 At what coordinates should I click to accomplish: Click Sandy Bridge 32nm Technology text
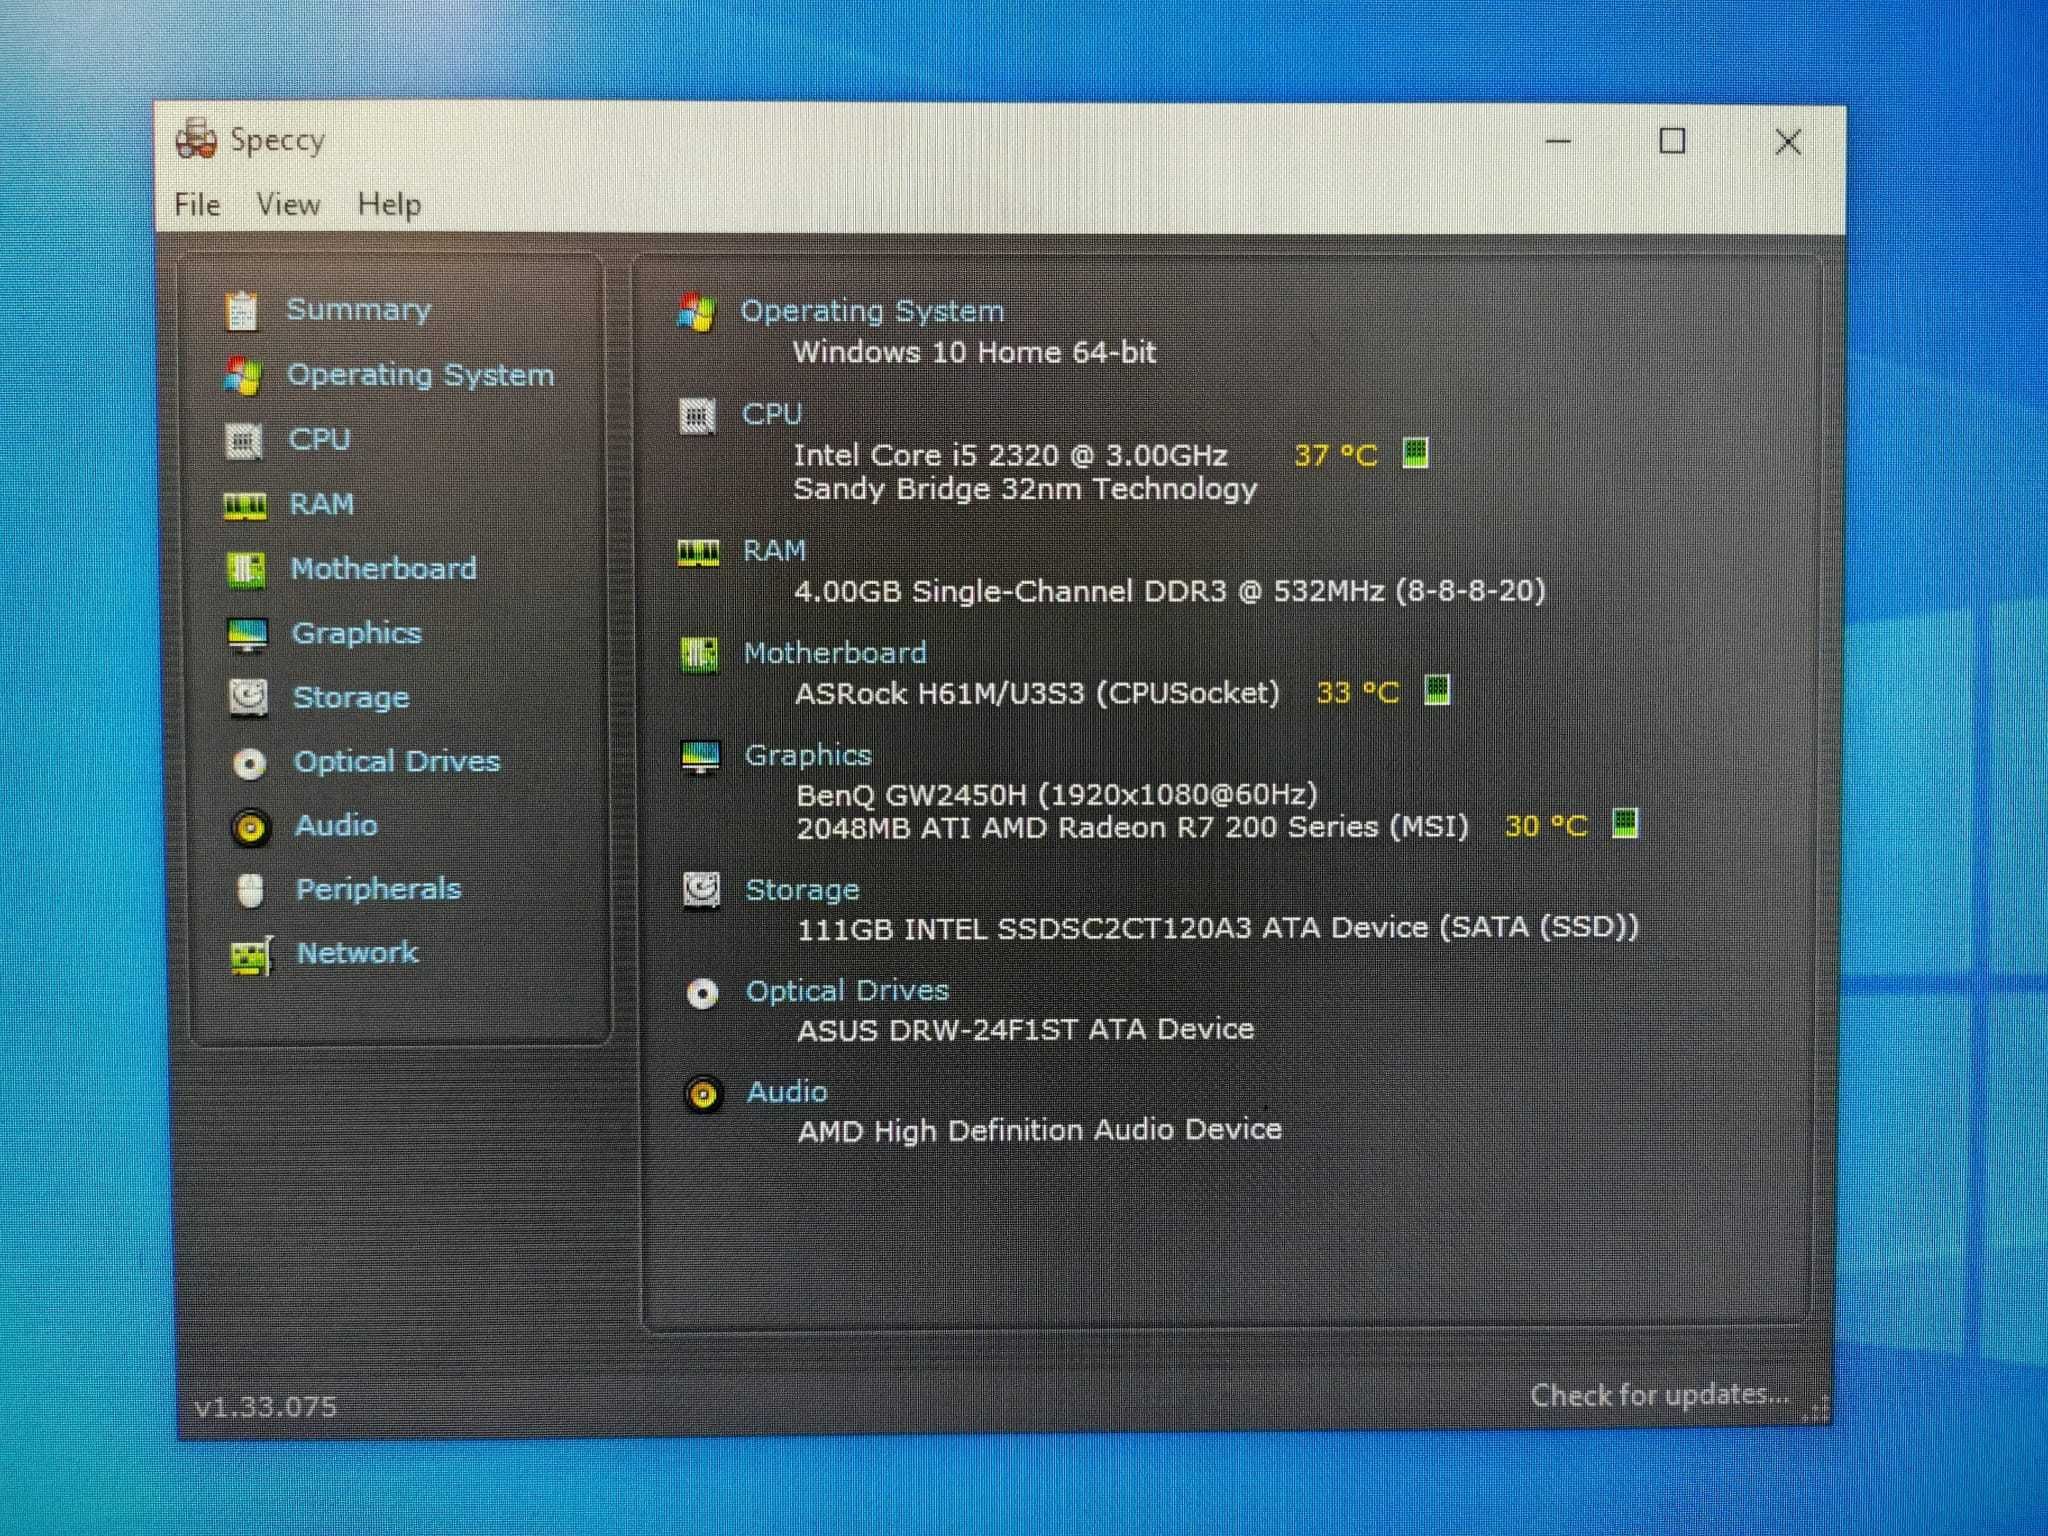[x=1025, y=489]
